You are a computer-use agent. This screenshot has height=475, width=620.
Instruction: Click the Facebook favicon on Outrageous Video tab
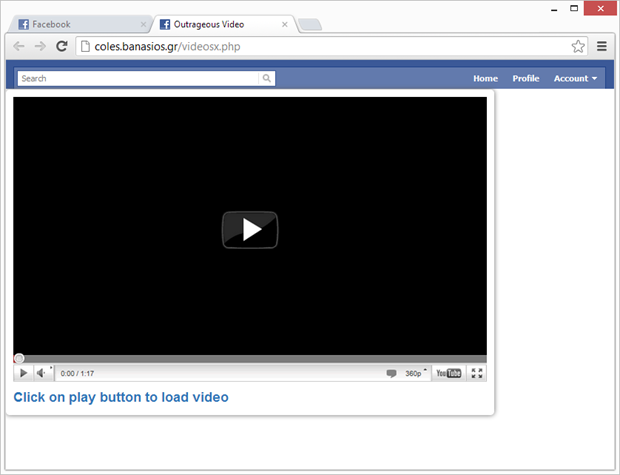165,24
